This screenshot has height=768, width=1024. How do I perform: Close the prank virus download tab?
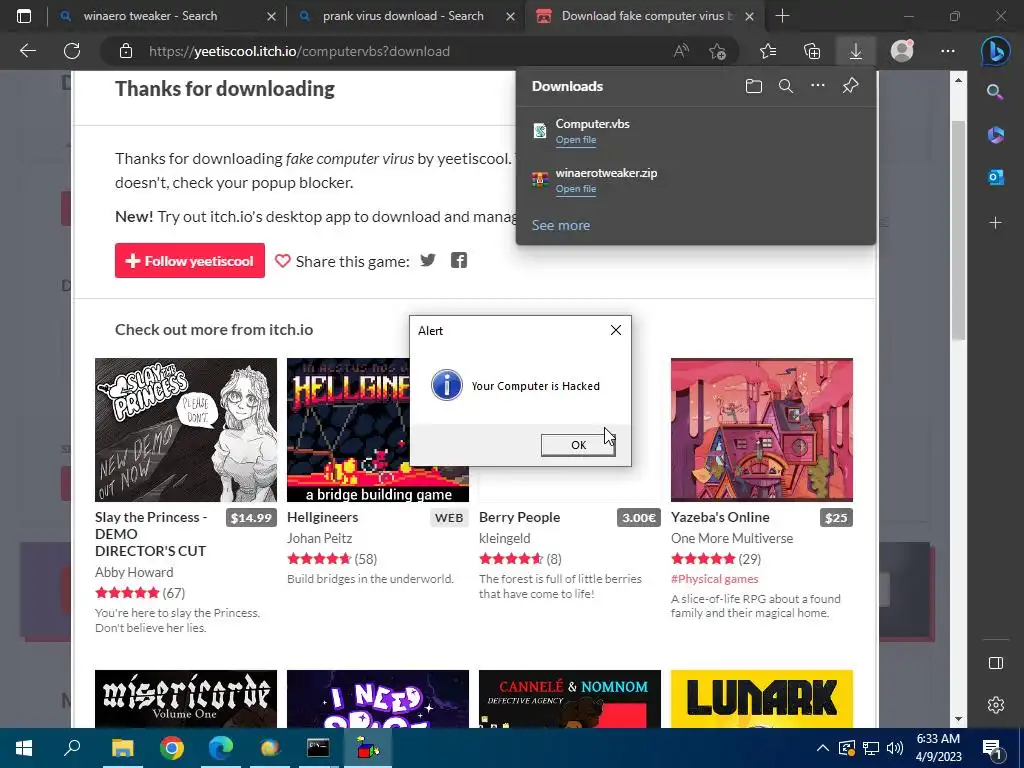(x=511, y=16)
